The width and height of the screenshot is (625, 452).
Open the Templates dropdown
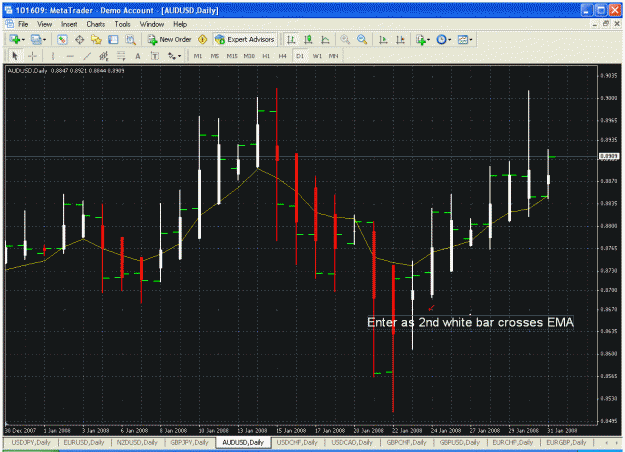pyautogui.click(x=465, y=39)
